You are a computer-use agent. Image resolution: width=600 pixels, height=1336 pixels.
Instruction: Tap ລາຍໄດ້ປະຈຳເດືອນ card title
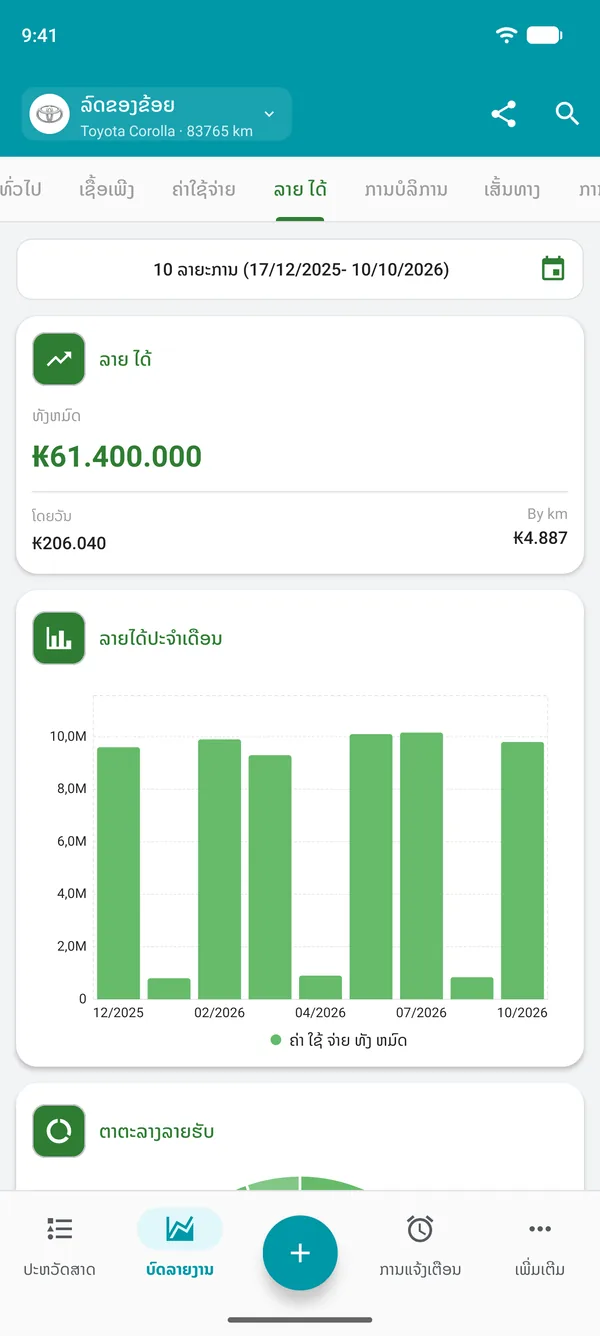(160, 638)
